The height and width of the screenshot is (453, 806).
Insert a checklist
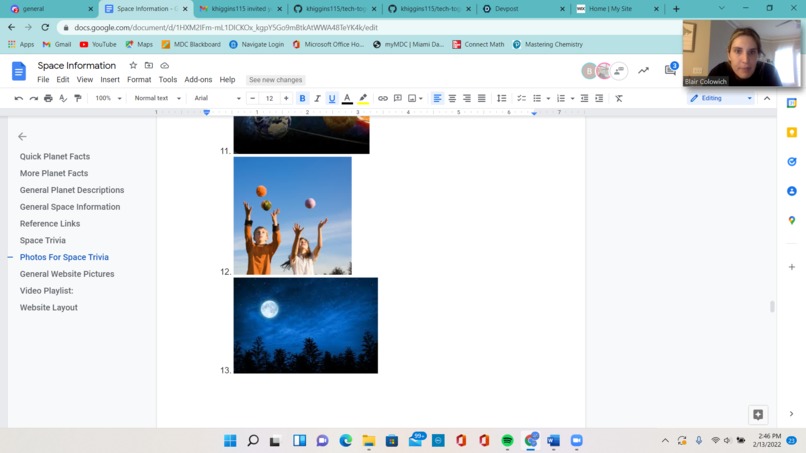pos(521,98)
